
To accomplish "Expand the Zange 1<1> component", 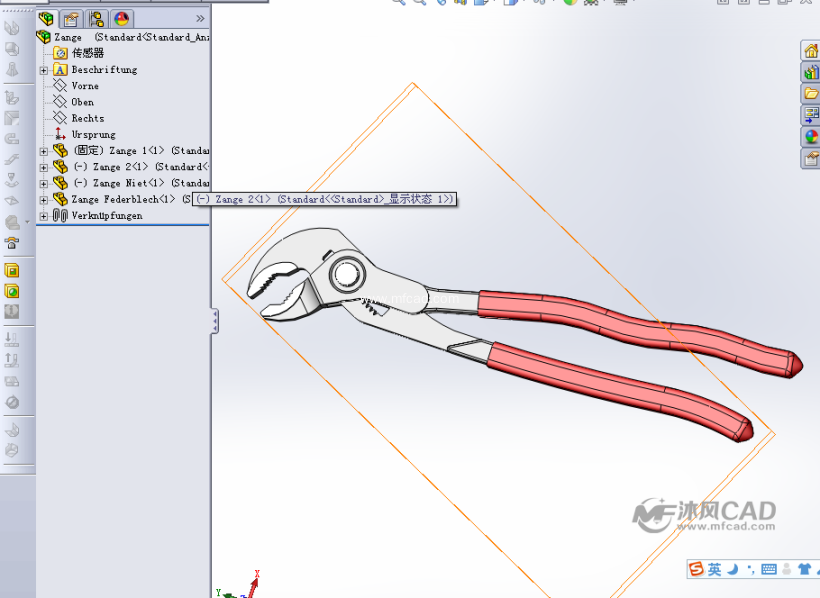I will pyautogui.click(x=44, y=151).
